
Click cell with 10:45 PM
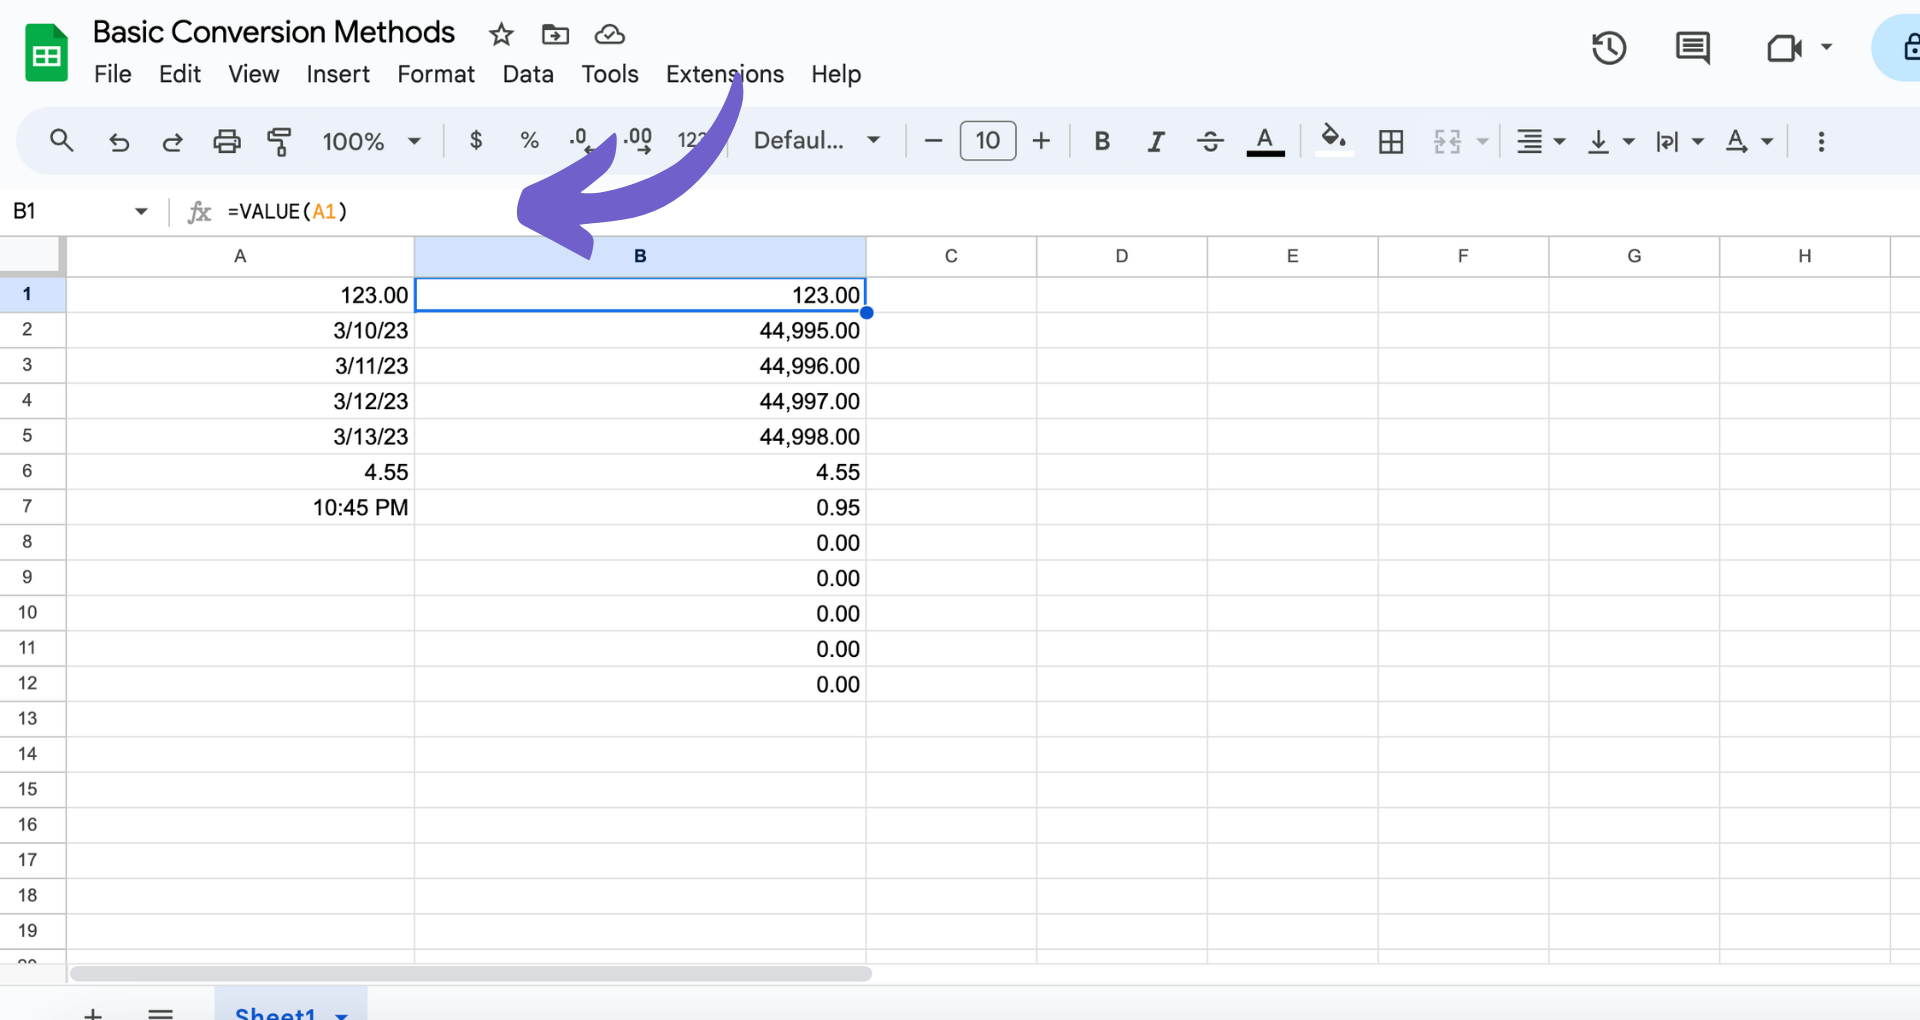tap(240, 507)
